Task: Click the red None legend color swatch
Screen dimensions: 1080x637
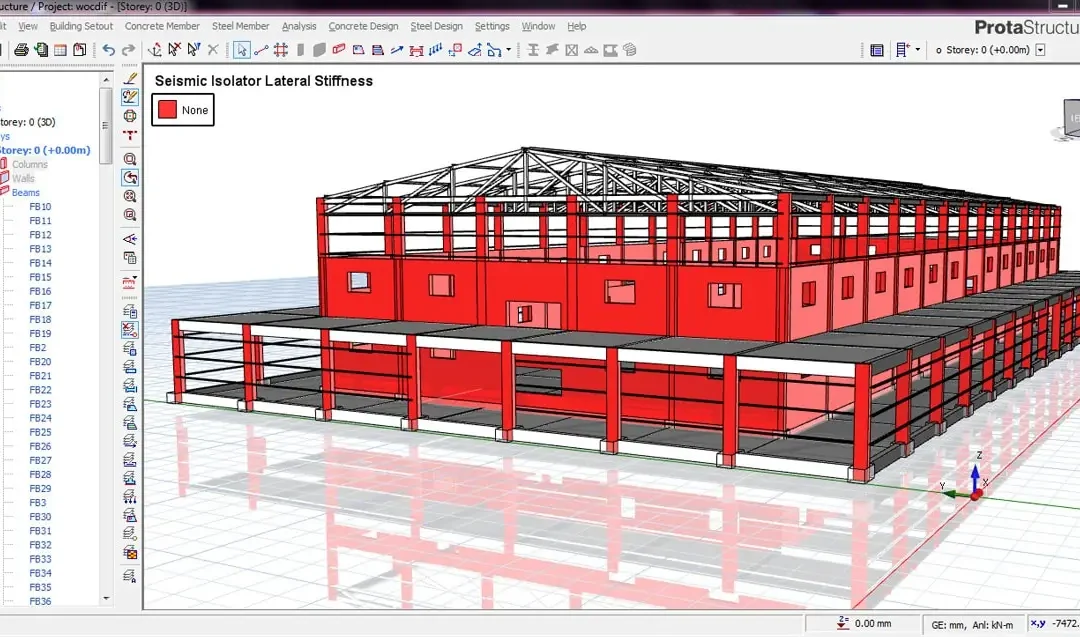Action: point(167,109)
